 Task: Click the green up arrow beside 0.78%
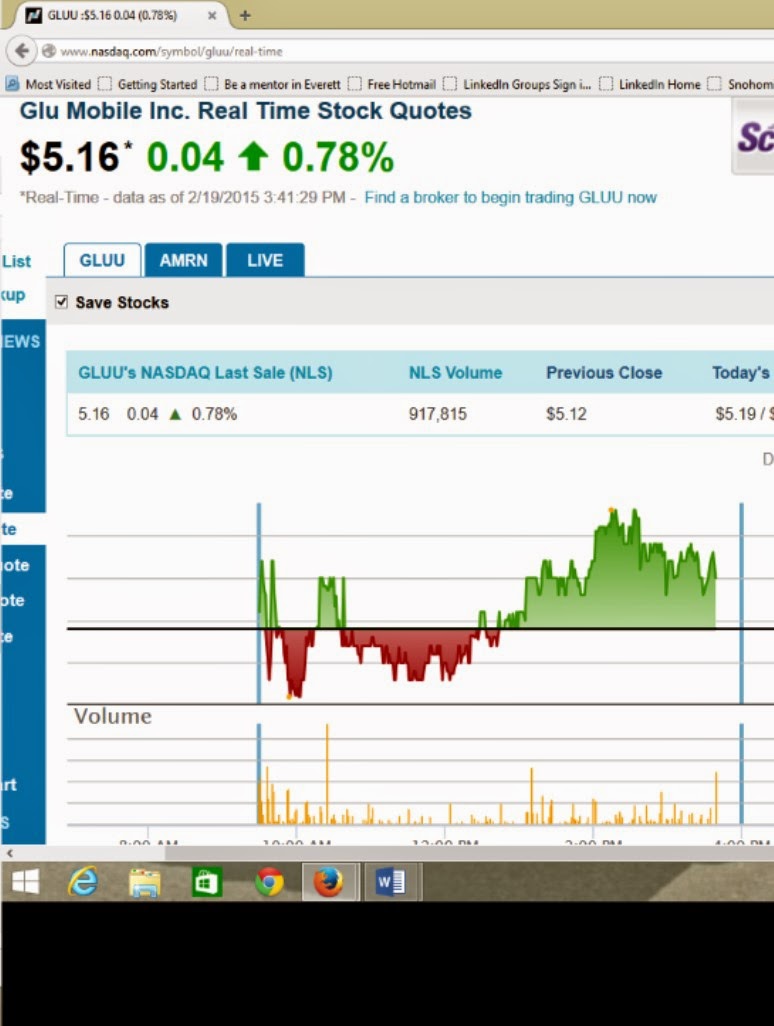click(253, 157)
